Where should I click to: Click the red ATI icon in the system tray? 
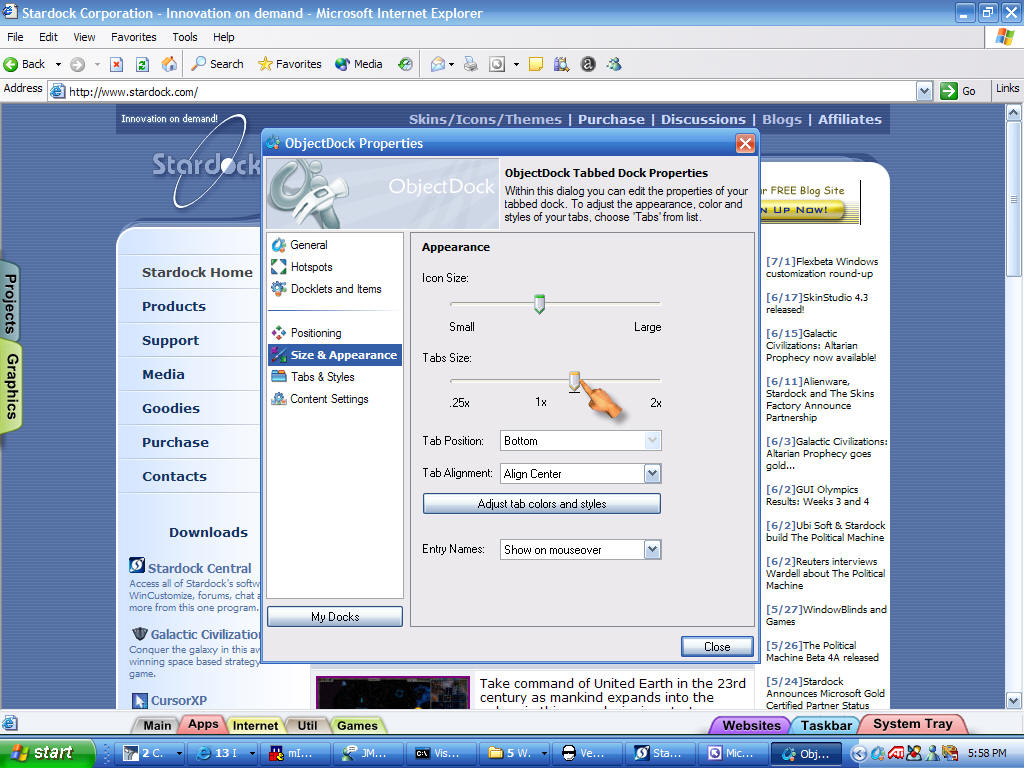[896, 753]
